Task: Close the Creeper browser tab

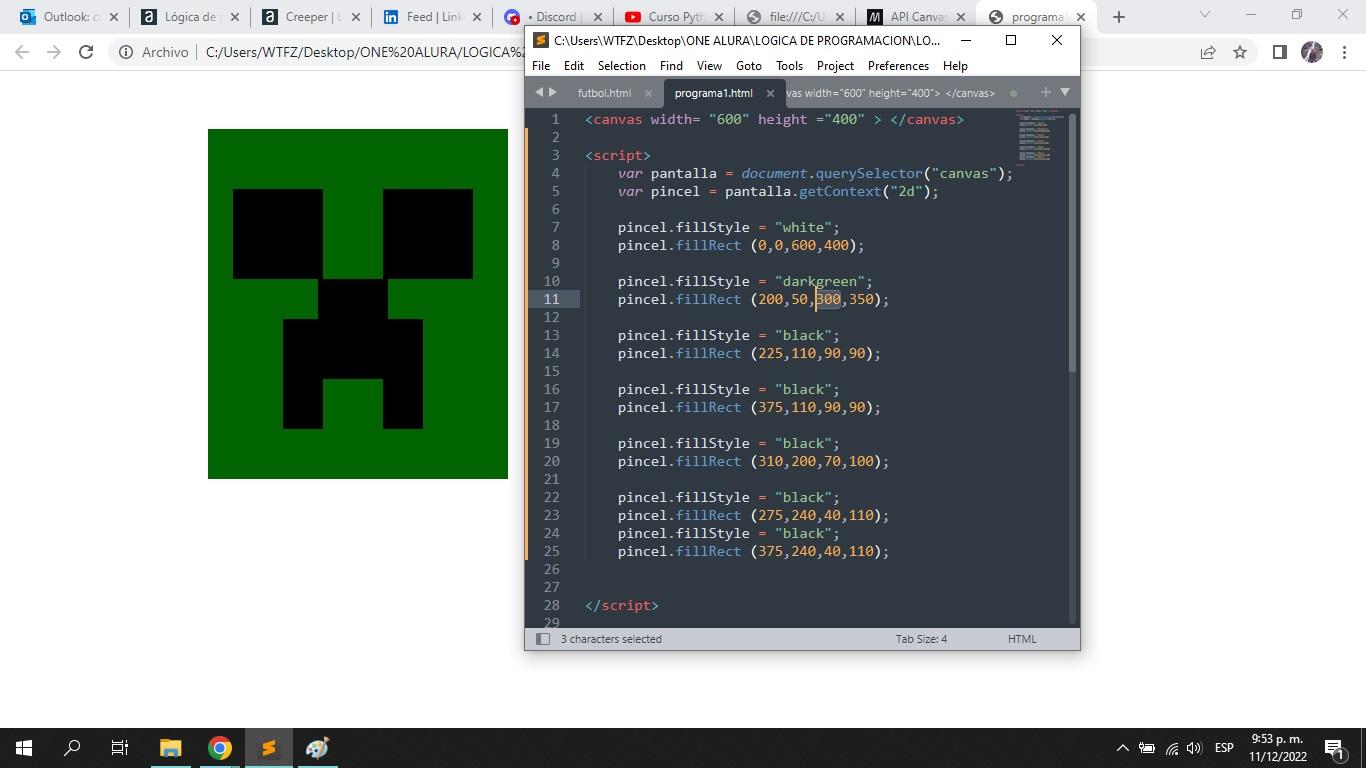Action: 356,17
